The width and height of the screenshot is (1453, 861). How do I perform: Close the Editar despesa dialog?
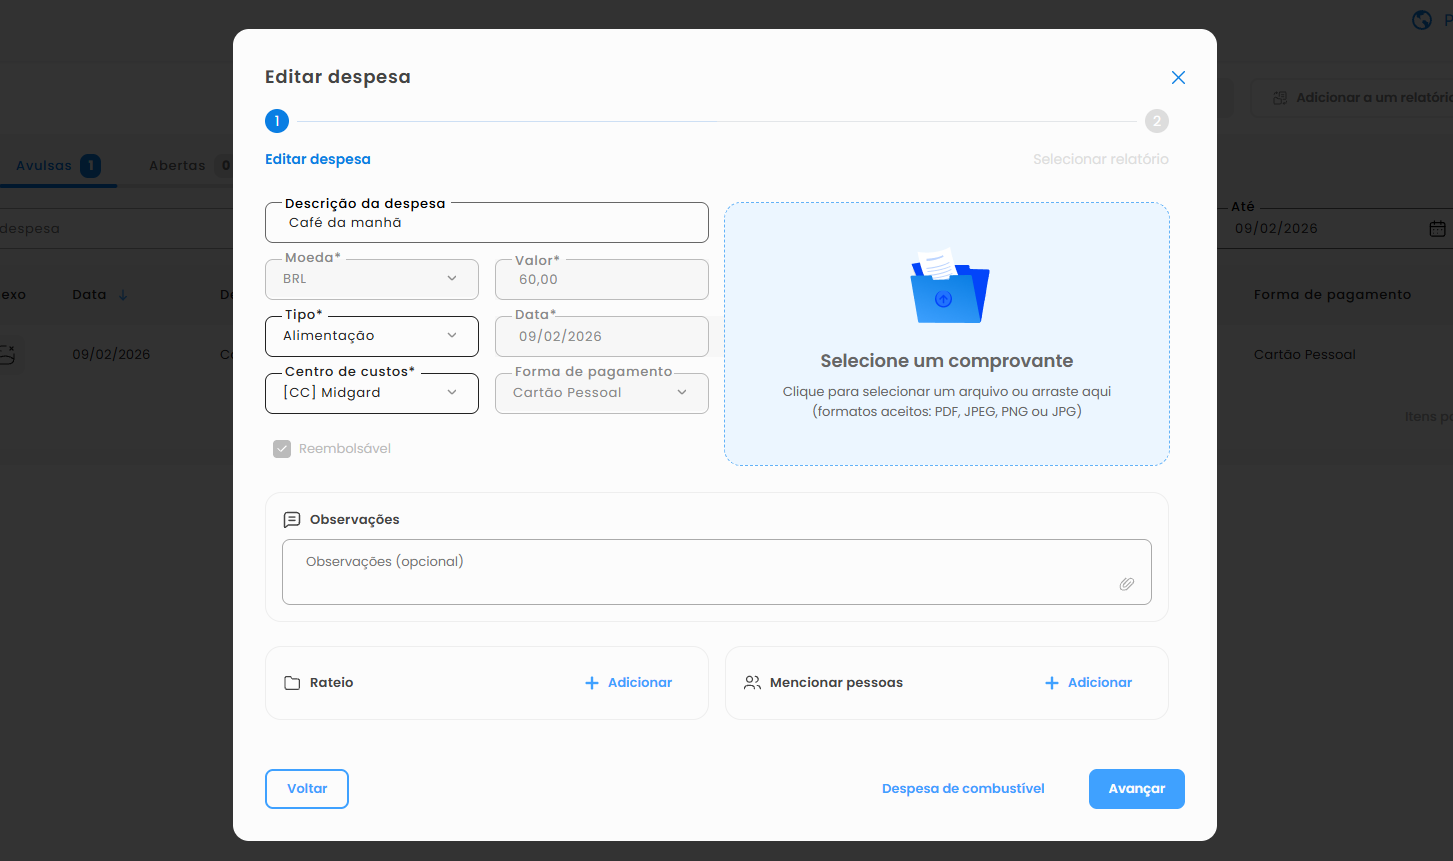[1178, 78]
